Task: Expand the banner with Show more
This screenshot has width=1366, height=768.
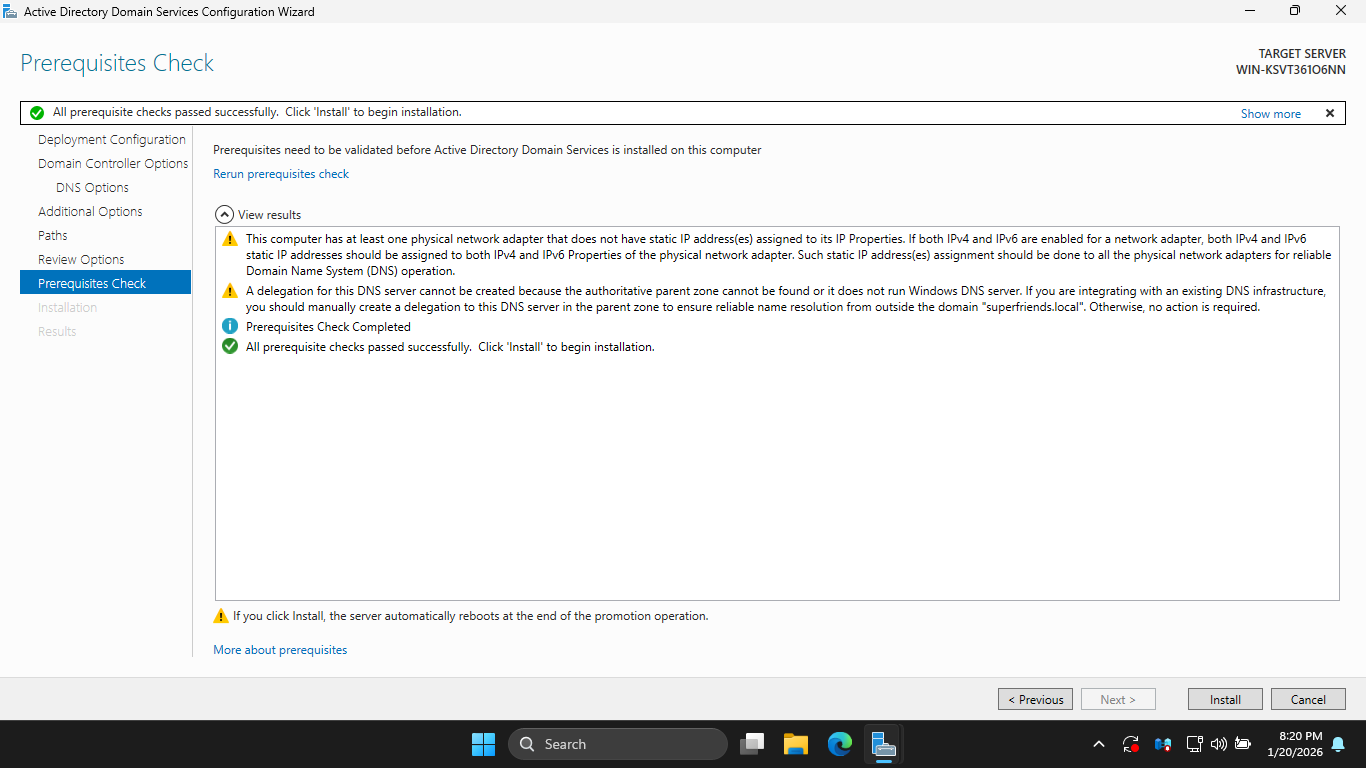Action: [1270, 114]
